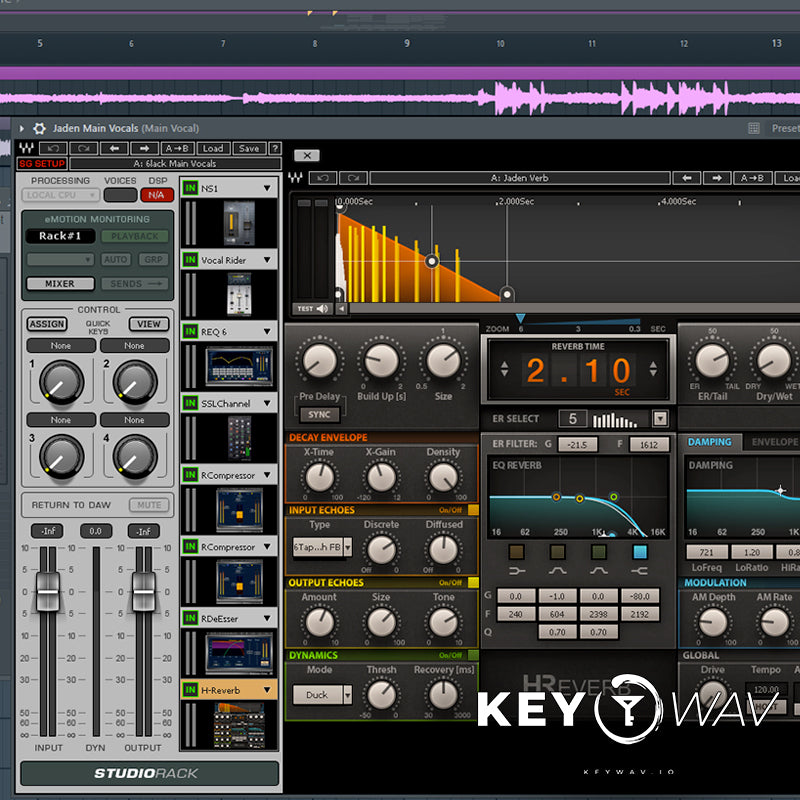Redo in H-Reverb toolbar

[353, 178]
